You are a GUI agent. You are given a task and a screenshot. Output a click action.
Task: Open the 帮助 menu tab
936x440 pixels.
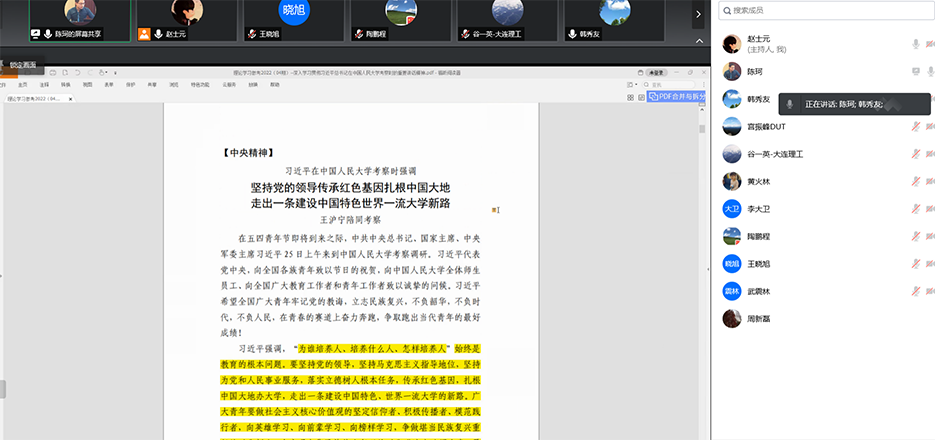275,85
